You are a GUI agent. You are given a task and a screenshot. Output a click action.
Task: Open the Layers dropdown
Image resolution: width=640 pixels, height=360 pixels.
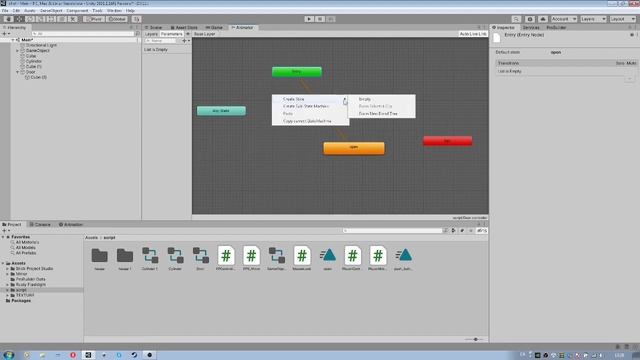(593, 19)
